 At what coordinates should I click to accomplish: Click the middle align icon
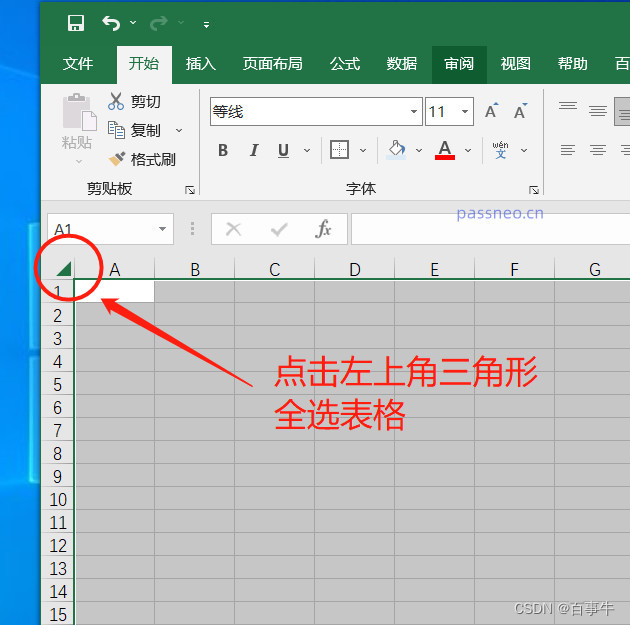598,111
